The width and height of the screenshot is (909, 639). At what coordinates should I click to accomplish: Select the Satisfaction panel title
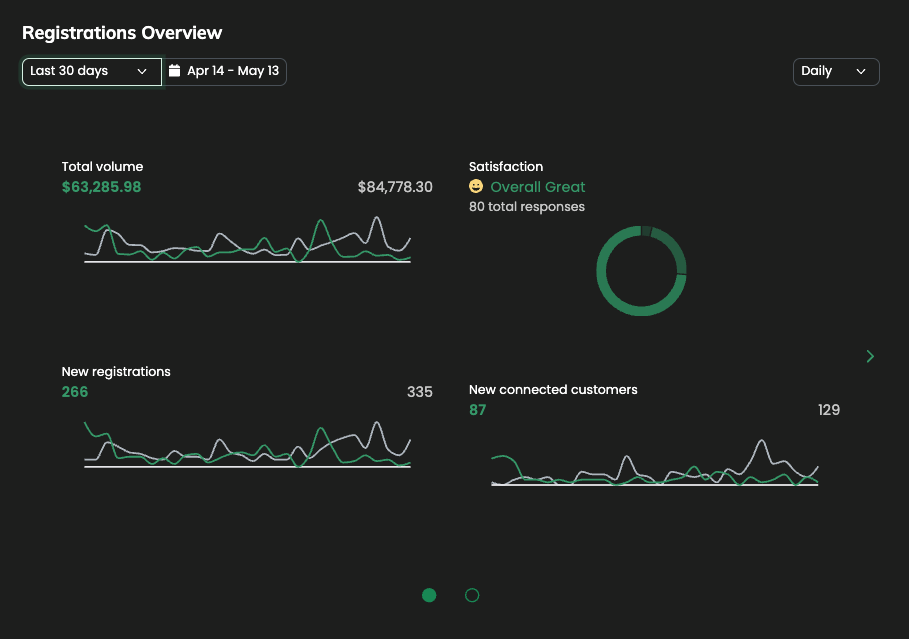click(506, 166)
